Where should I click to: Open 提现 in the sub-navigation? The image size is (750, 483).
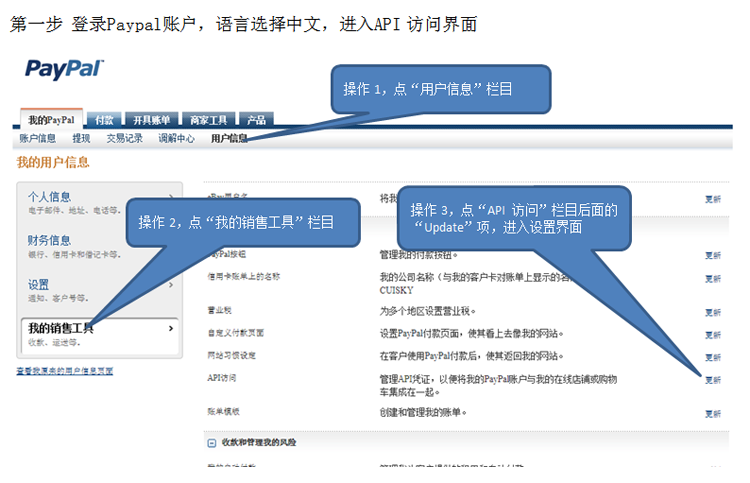[81, 139]
